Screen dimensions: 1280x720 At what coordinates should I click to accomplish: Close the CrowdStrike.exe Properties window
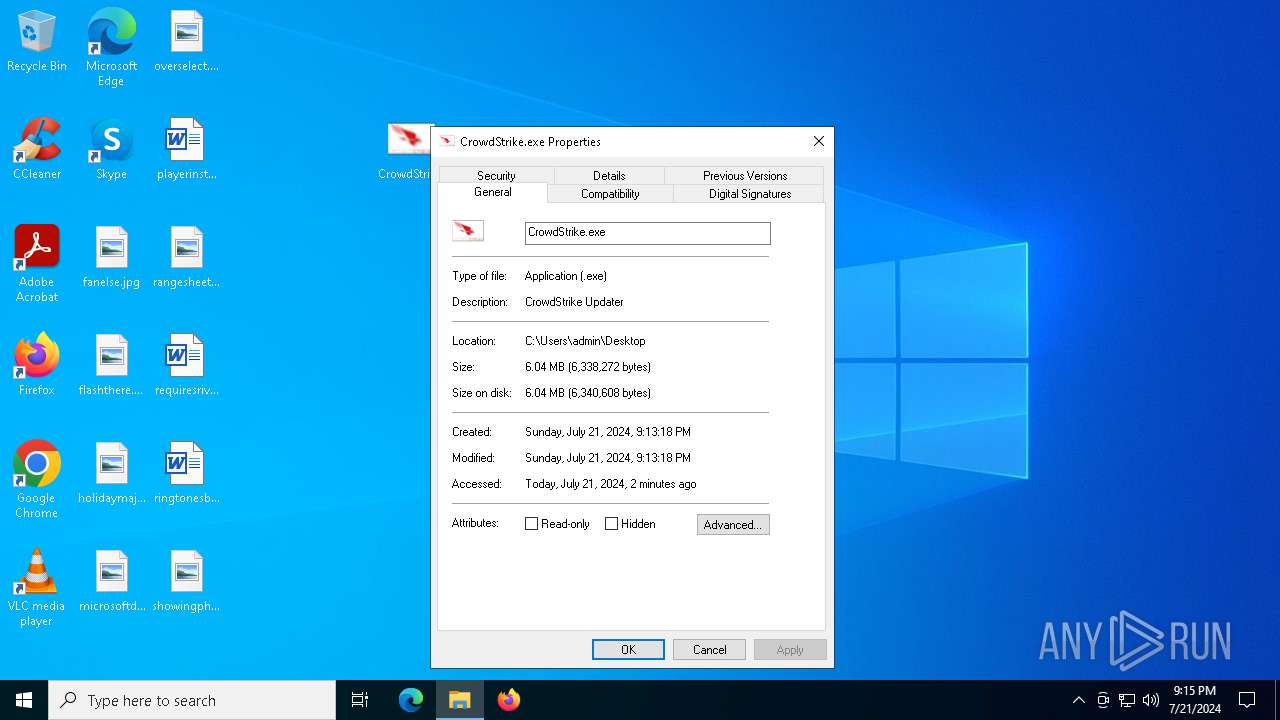[819, 141]
